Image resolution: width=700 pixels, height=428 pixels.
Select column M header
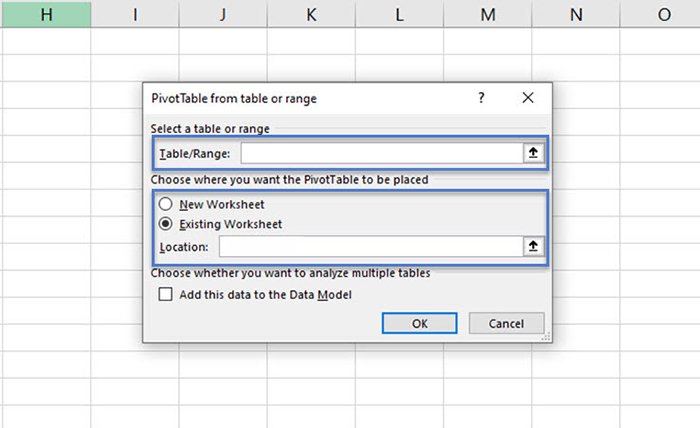coord(487,14)
